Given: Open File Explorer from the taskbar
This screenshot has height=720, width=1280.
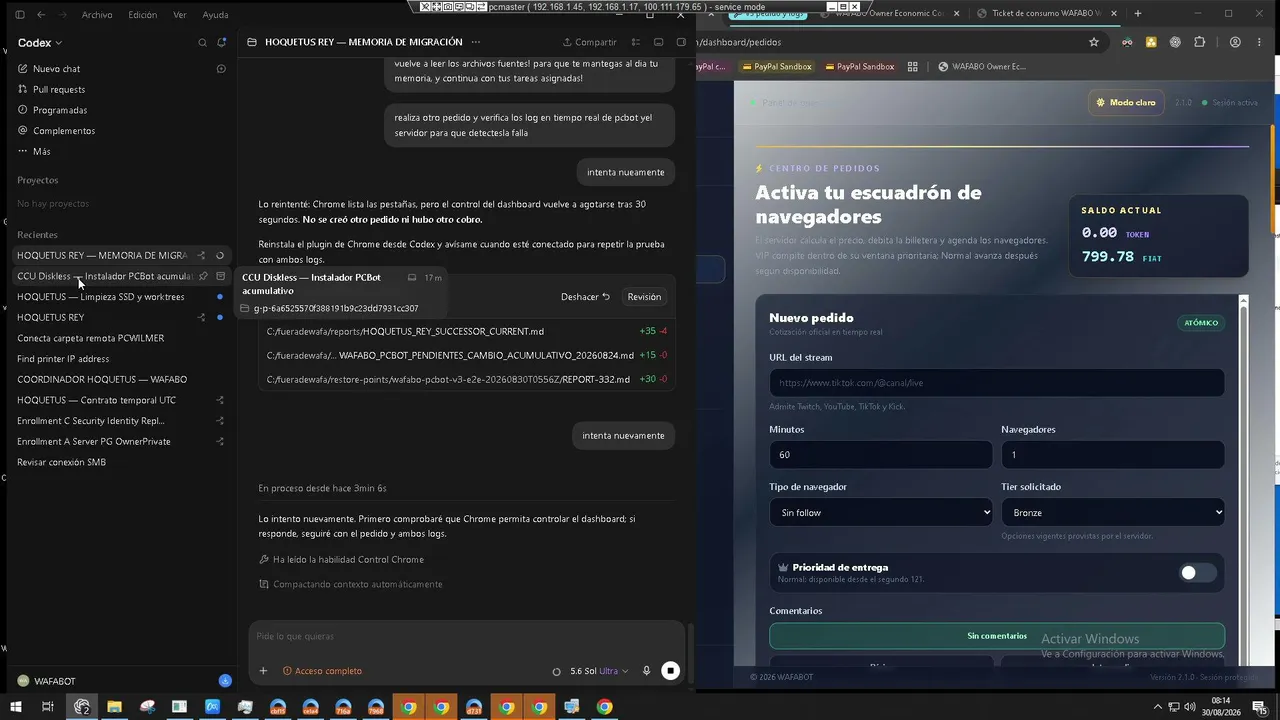Looking at the screenshot, I should coord(114,707).
